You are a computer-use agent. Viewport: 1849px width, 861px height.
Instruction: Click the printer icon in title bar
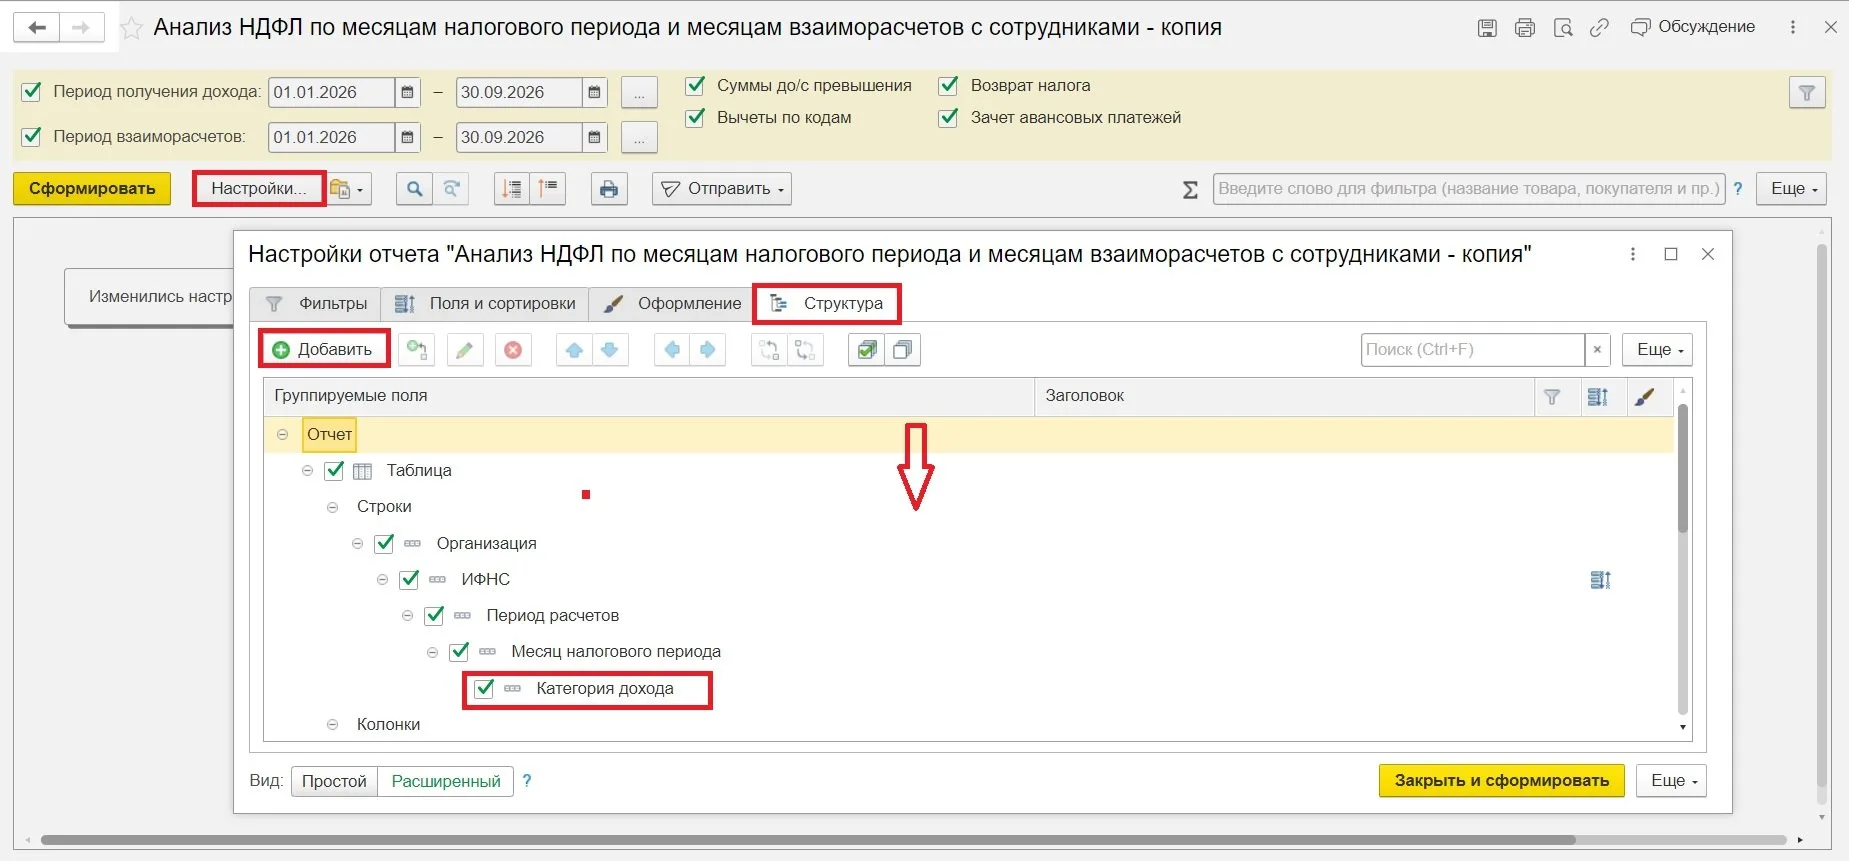point(1525,28)
